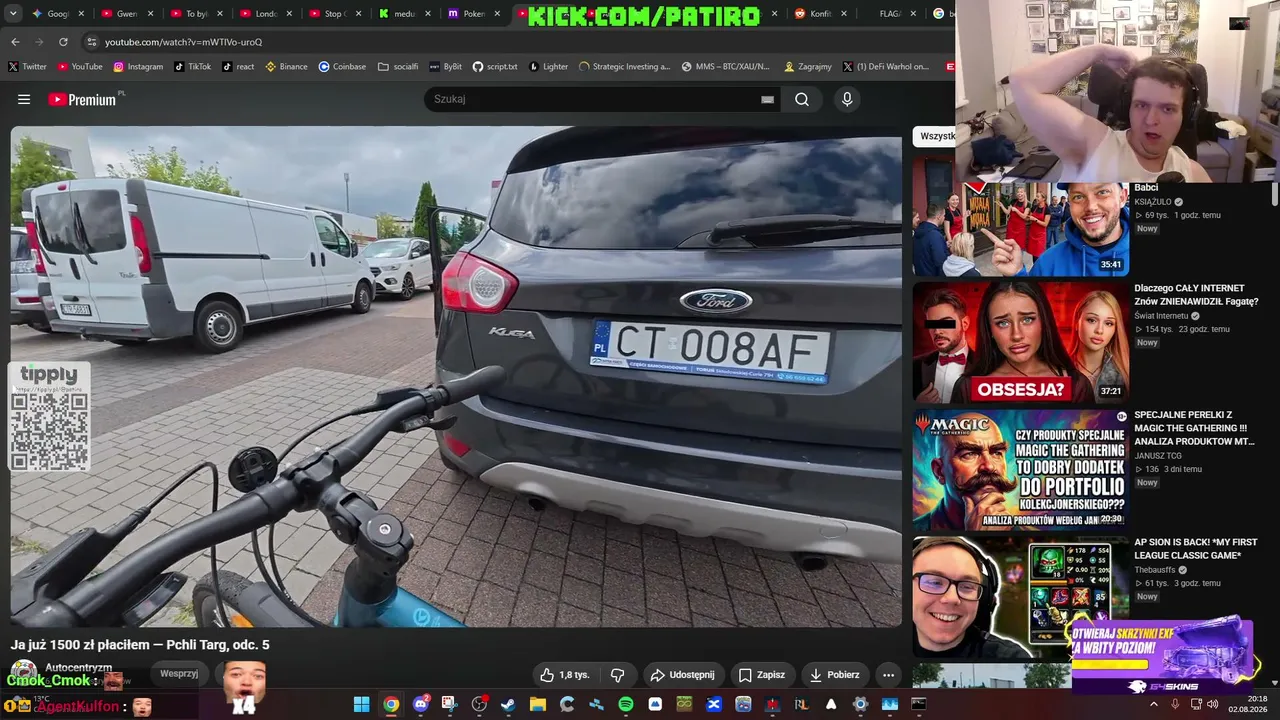Open the on-screen keyboard in search box
This screenshot has width=1280, height=720.
click(767, 99)
